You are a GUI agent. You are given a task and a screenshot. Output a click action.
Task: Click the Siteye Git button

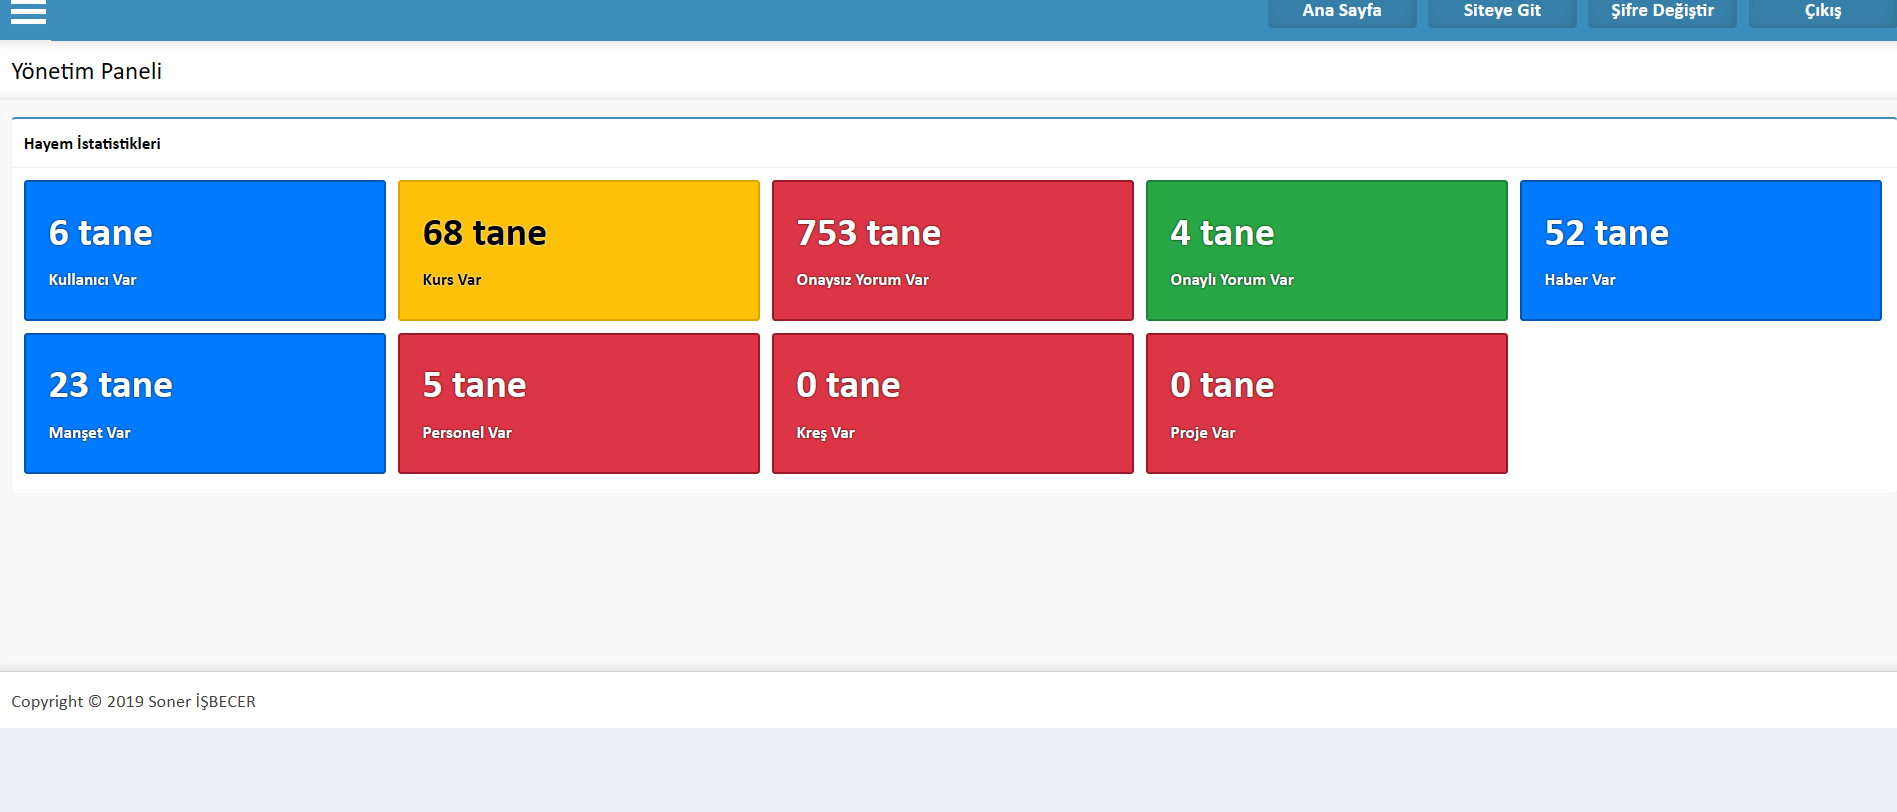pyautogui.click(x=1501, y=11)
